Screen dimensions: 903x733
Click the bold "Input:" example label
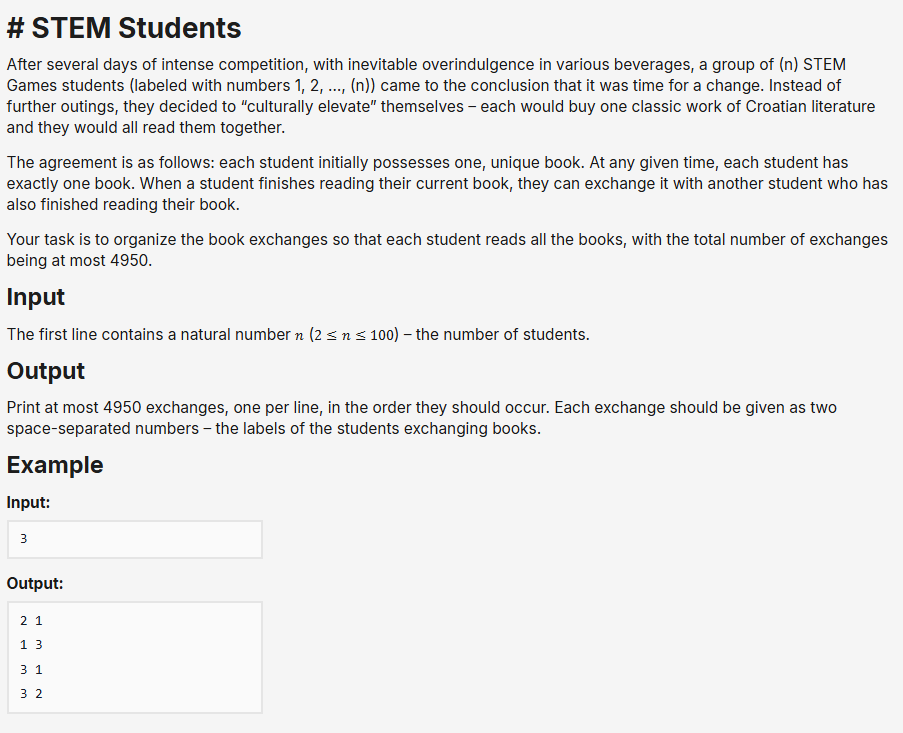click(x=28, y=503)
